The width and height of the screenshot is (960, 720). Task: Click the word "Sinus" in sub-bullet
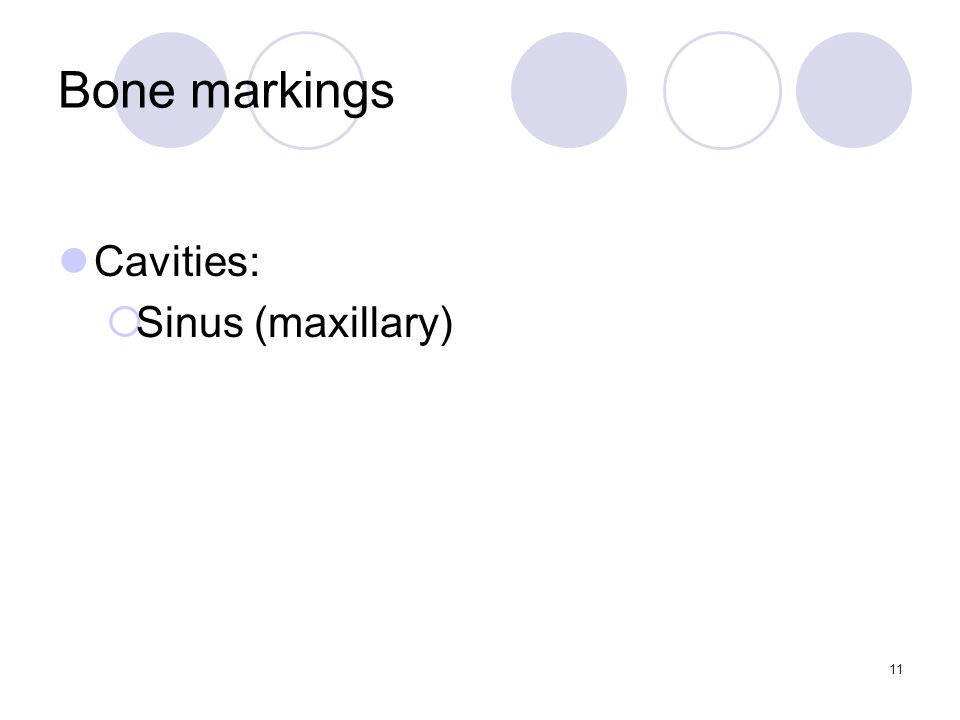point(190,323)
